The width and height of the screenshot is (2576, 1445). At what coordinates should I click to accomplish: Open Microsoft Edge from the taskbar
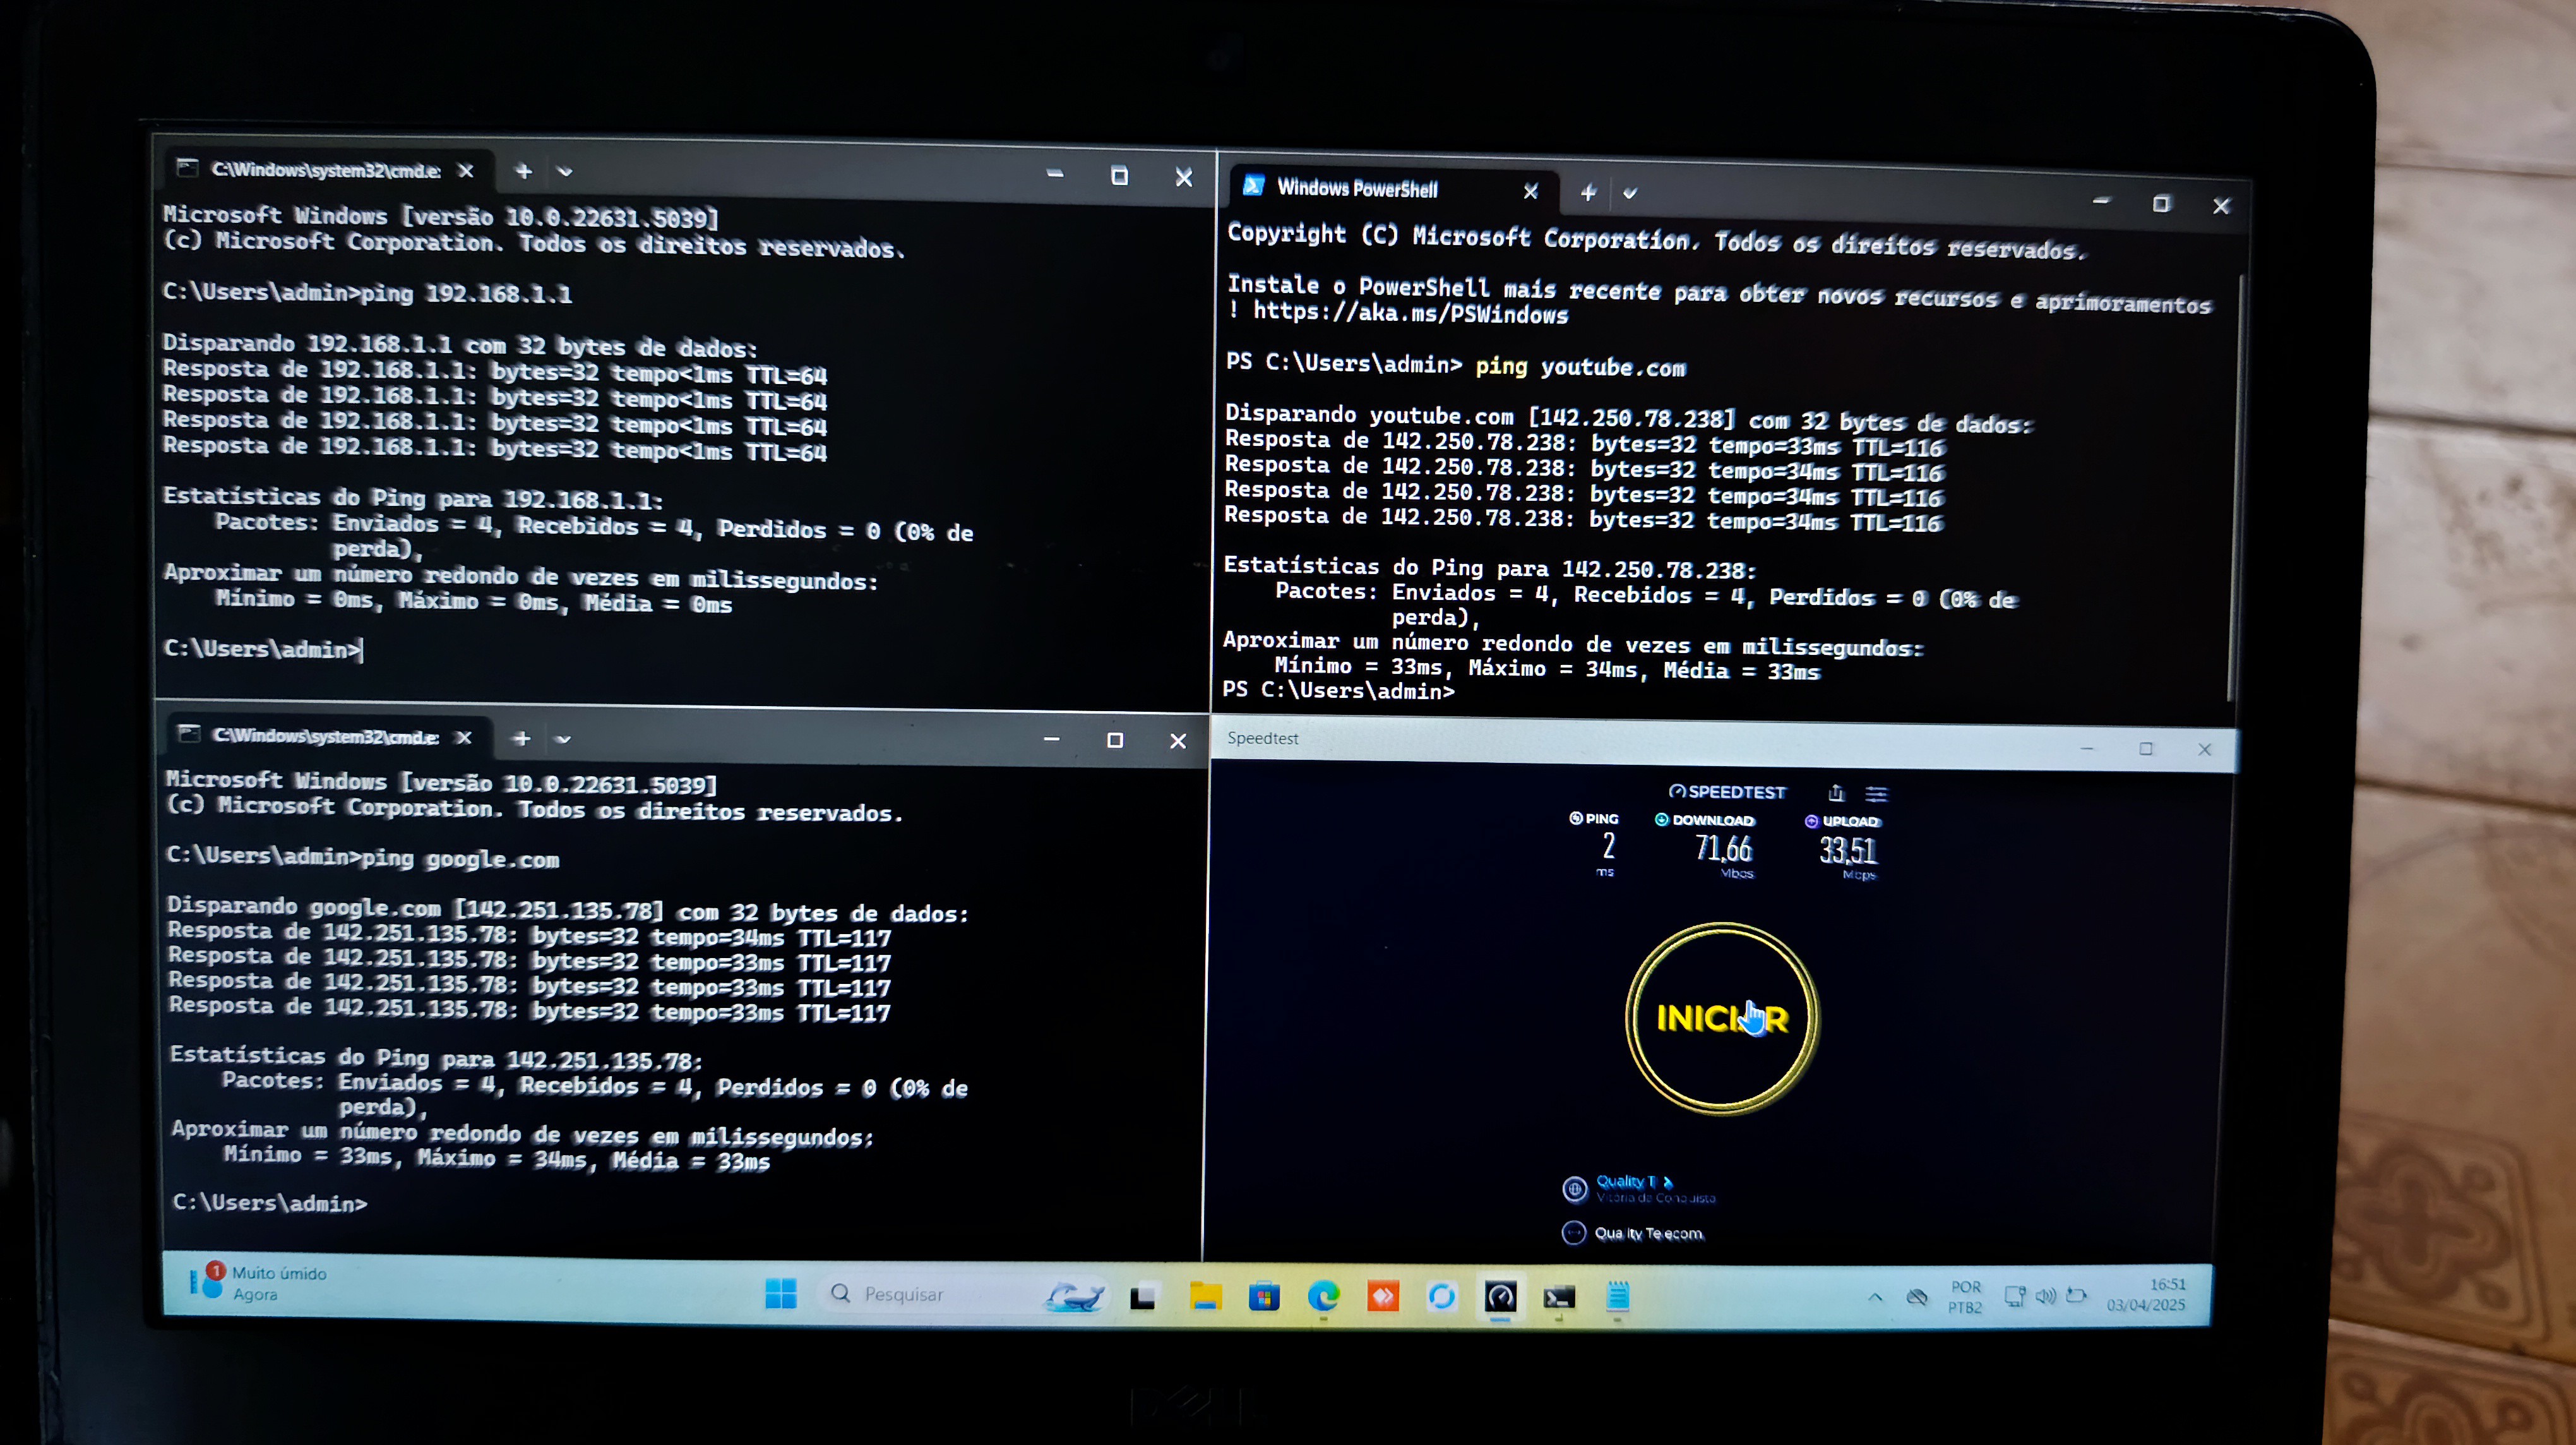tap(1323, 1297)
